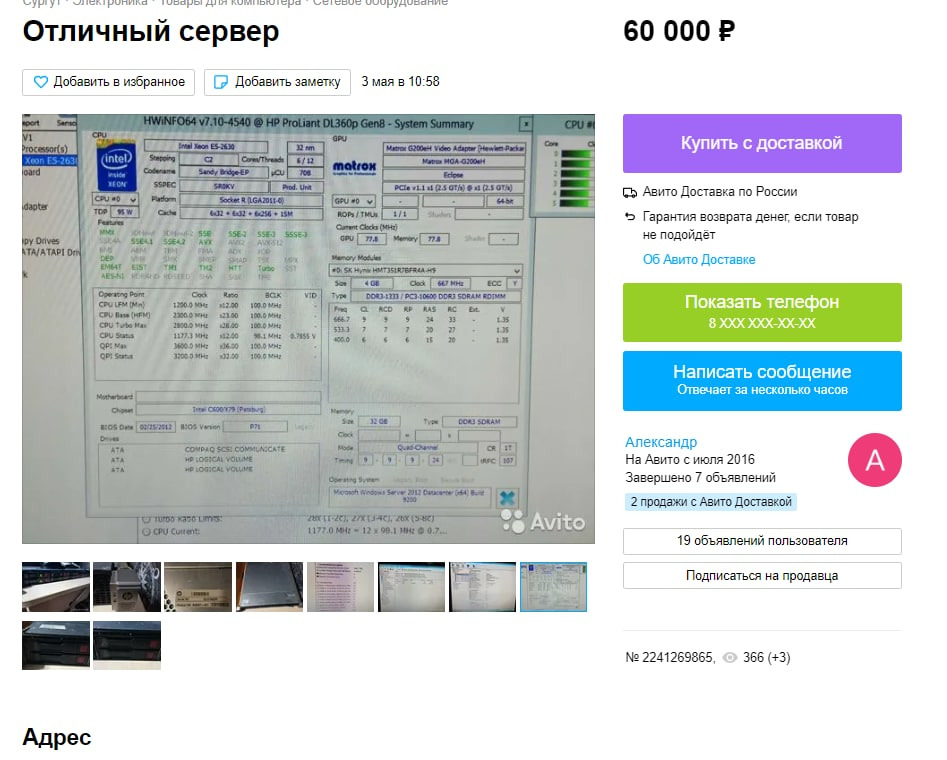Click the heart icon to add to favorites
The height and width of the screenshot is (760, 947).
[x=40, y=82]
